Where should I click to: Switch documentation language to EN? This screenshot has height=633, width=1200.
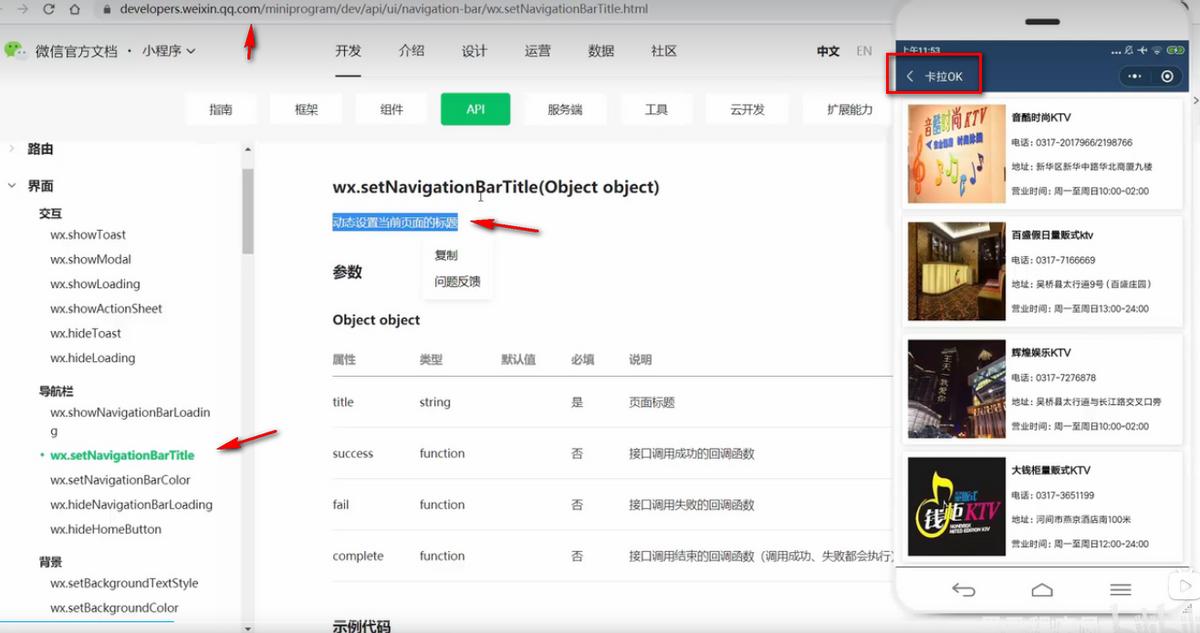(x=864, y=51)
